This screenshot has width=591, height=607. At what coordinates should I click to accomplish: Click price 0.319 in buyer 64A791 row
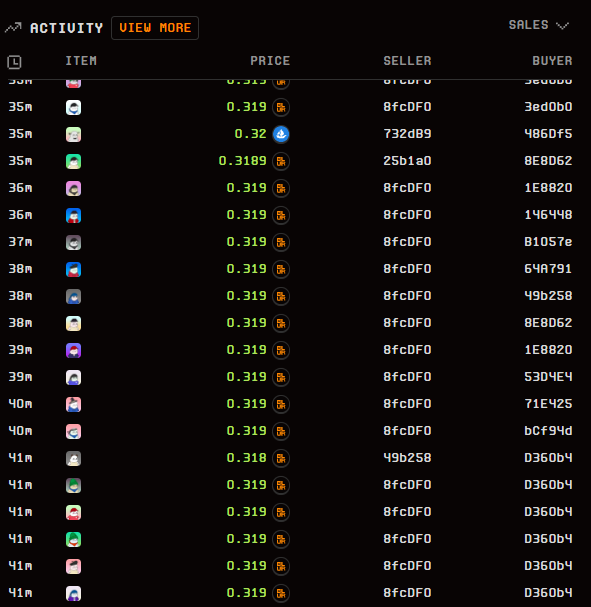(247, 269)
